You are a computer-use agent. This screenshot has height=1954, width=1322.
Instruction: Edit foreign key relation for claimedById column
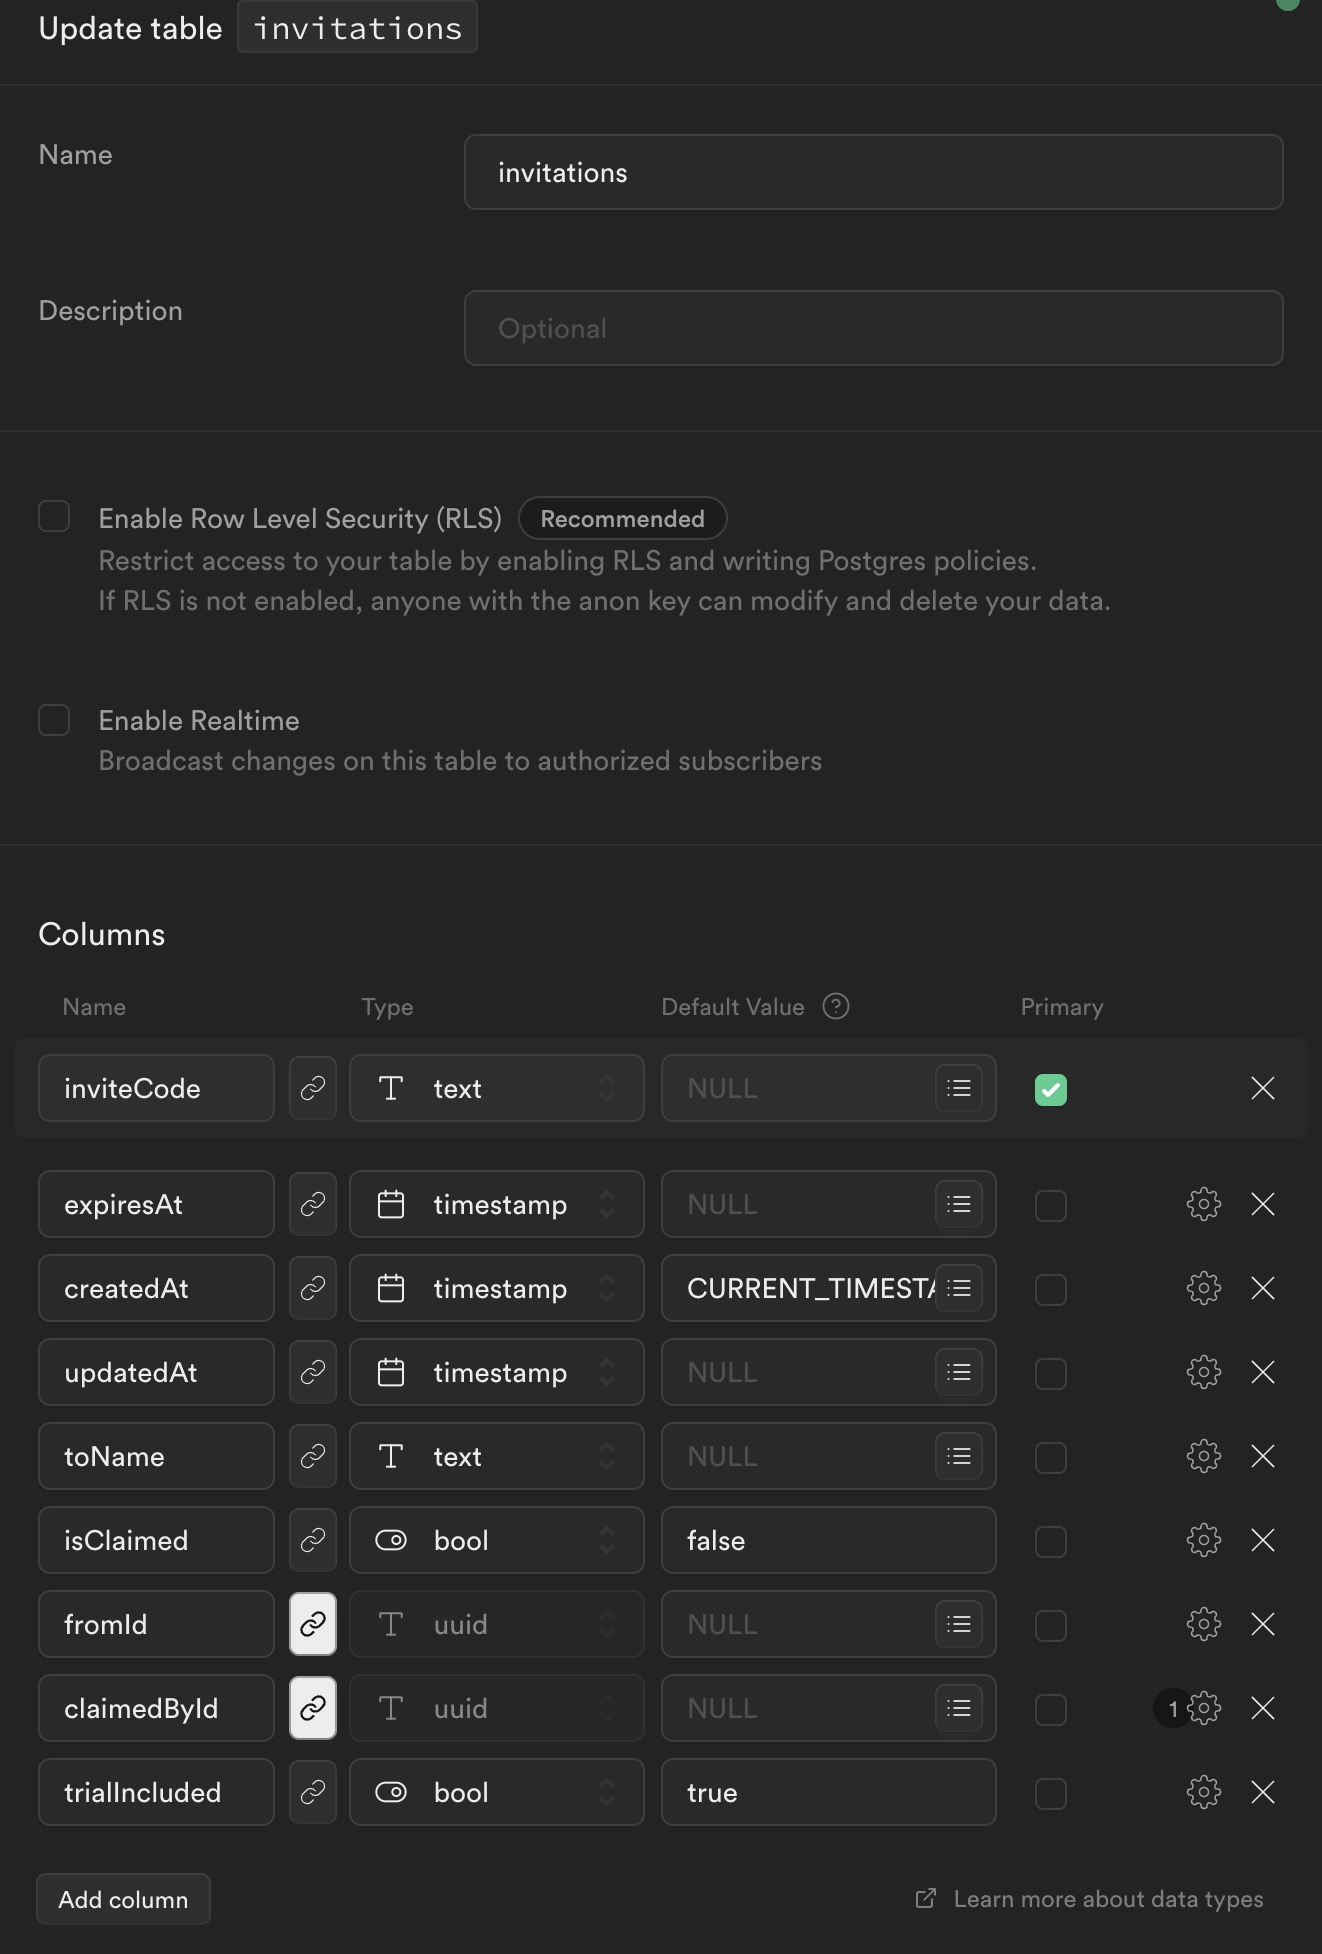[x=313, y=1708]
